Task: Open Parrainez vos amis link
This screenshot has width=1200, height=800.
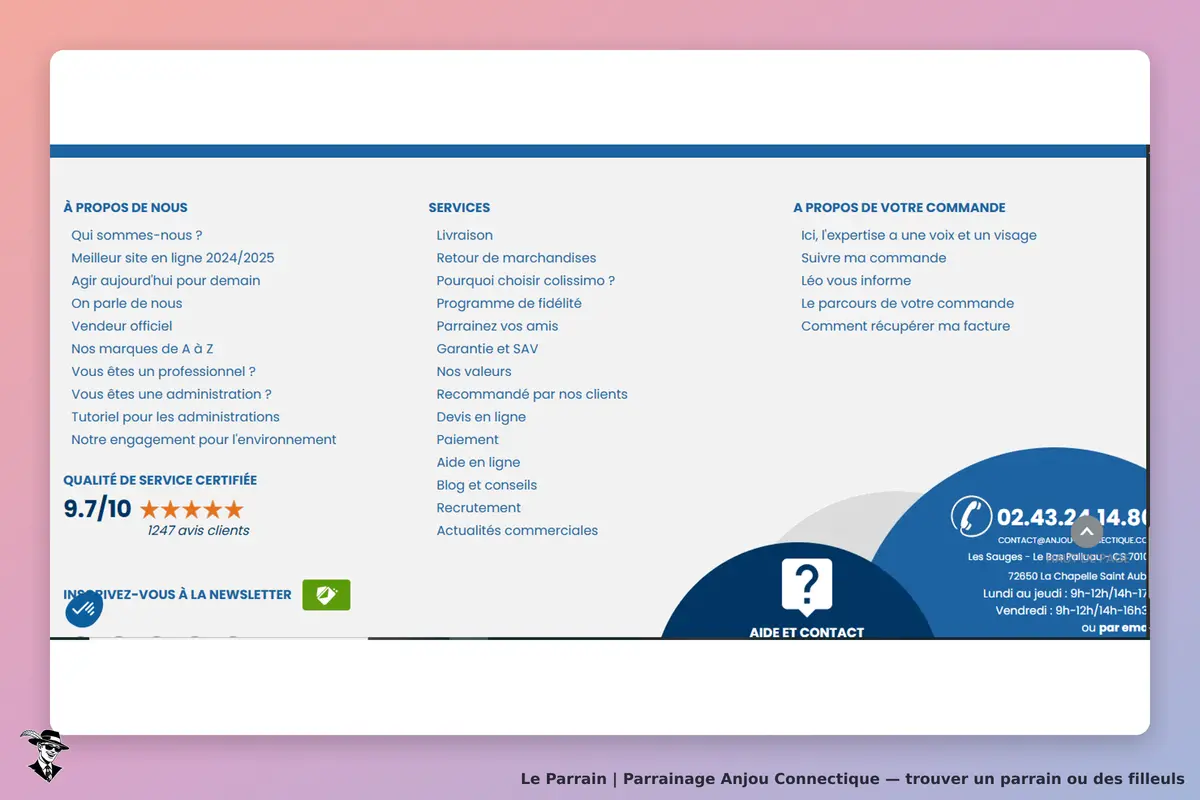Action: click(x=498, y=326)
